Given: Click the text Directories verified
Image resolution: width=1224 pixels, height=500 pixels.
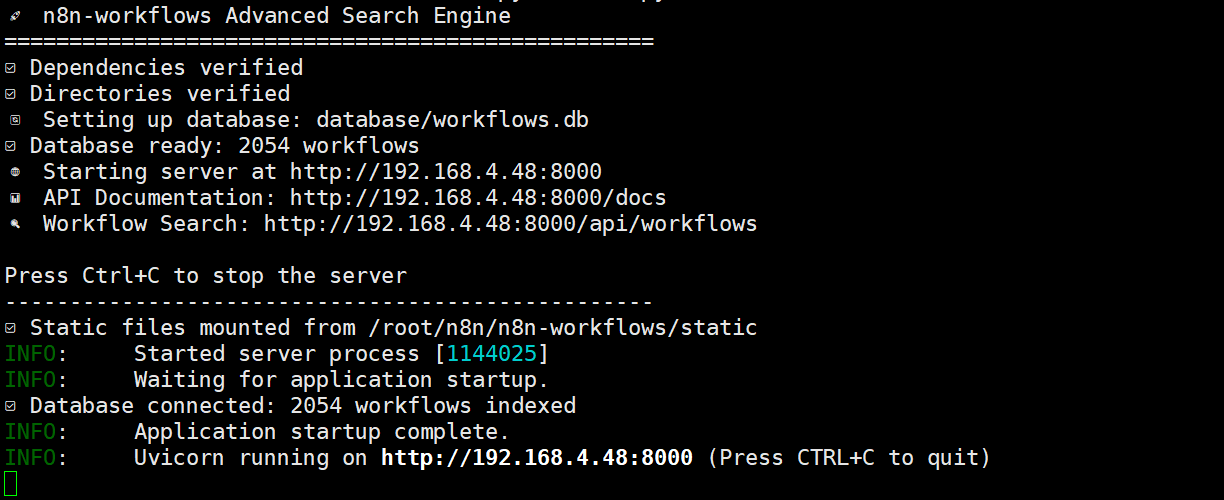Looking at the screenshot, I should pyautogui.click(x=160, y=94).
